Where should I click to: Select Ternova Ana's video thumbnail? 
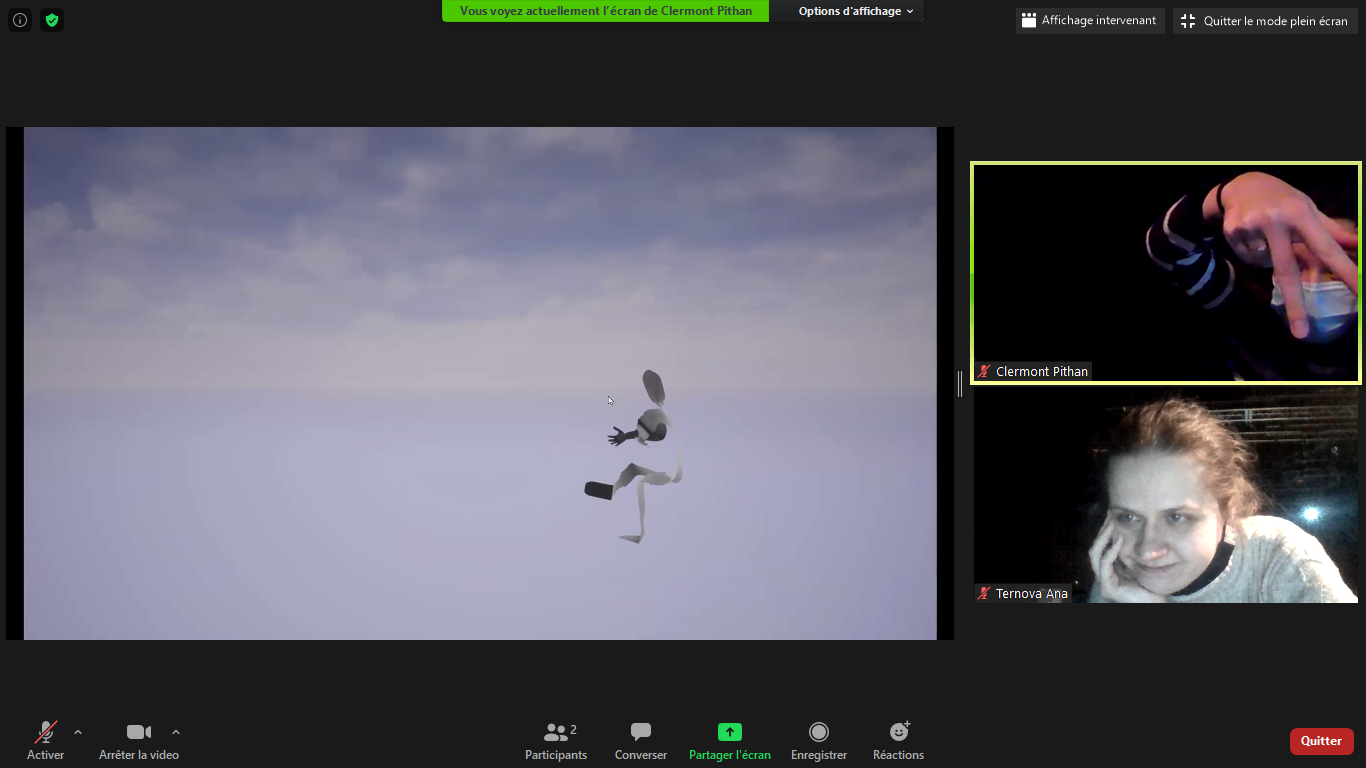pyautogui.click(x=1166, y=495)
